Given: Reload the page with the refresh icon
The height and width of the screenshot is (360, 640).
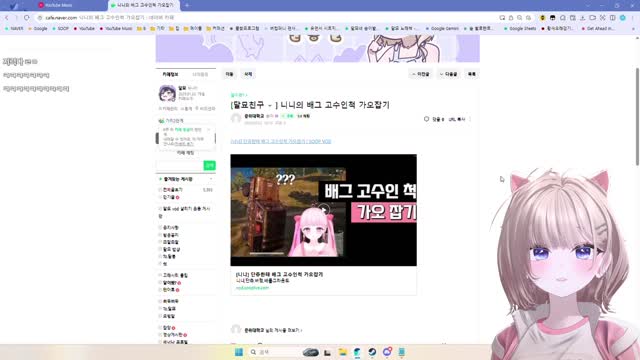Looking at the screenshot, I should pos(27,18).
